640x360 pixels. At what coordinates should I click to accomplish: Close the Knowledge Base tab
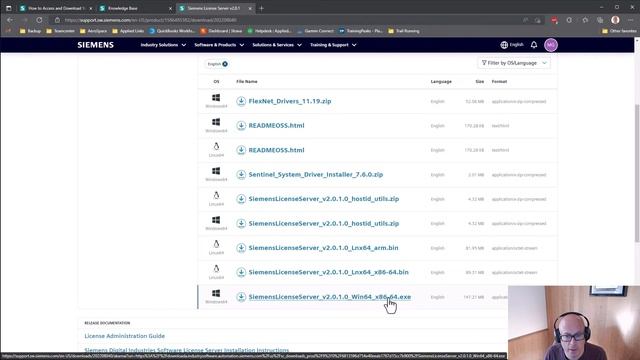[170, 8]
